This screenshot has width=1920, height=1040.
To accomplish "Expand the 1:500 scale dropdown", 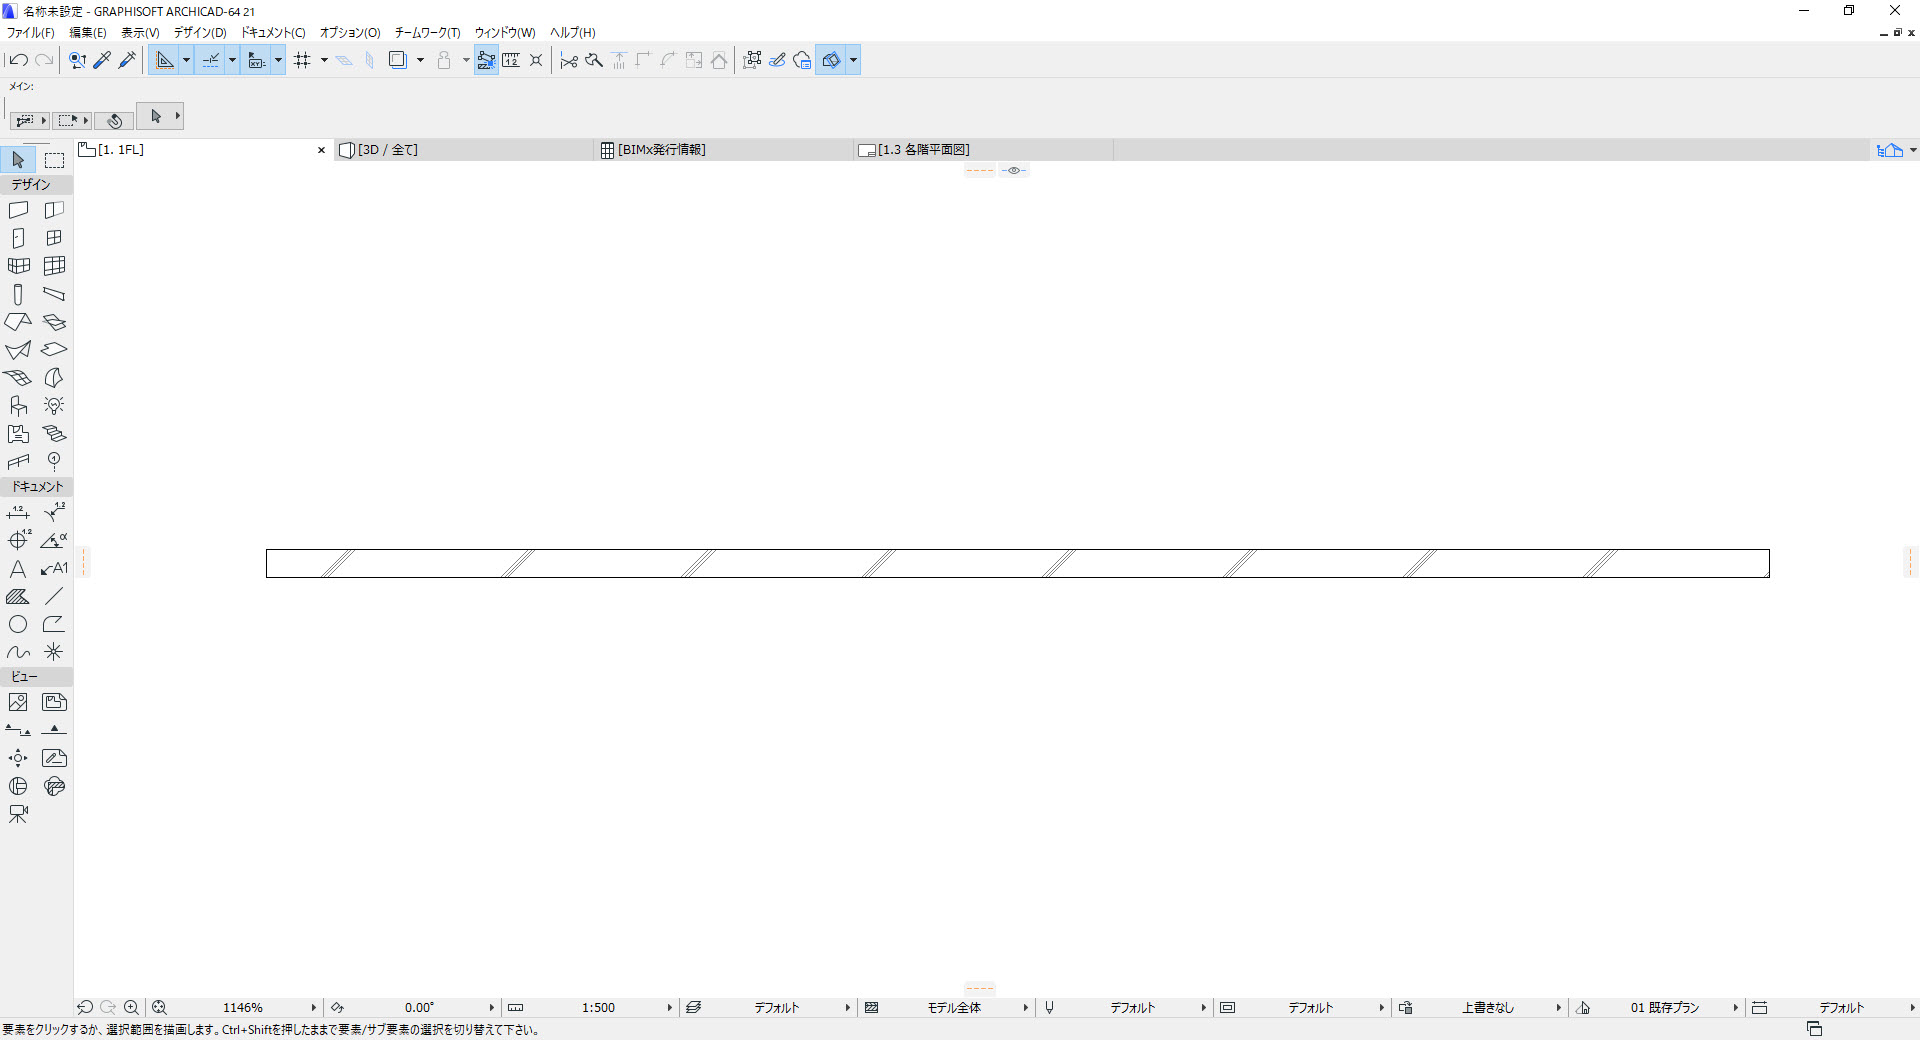I will pos(670,1008).
